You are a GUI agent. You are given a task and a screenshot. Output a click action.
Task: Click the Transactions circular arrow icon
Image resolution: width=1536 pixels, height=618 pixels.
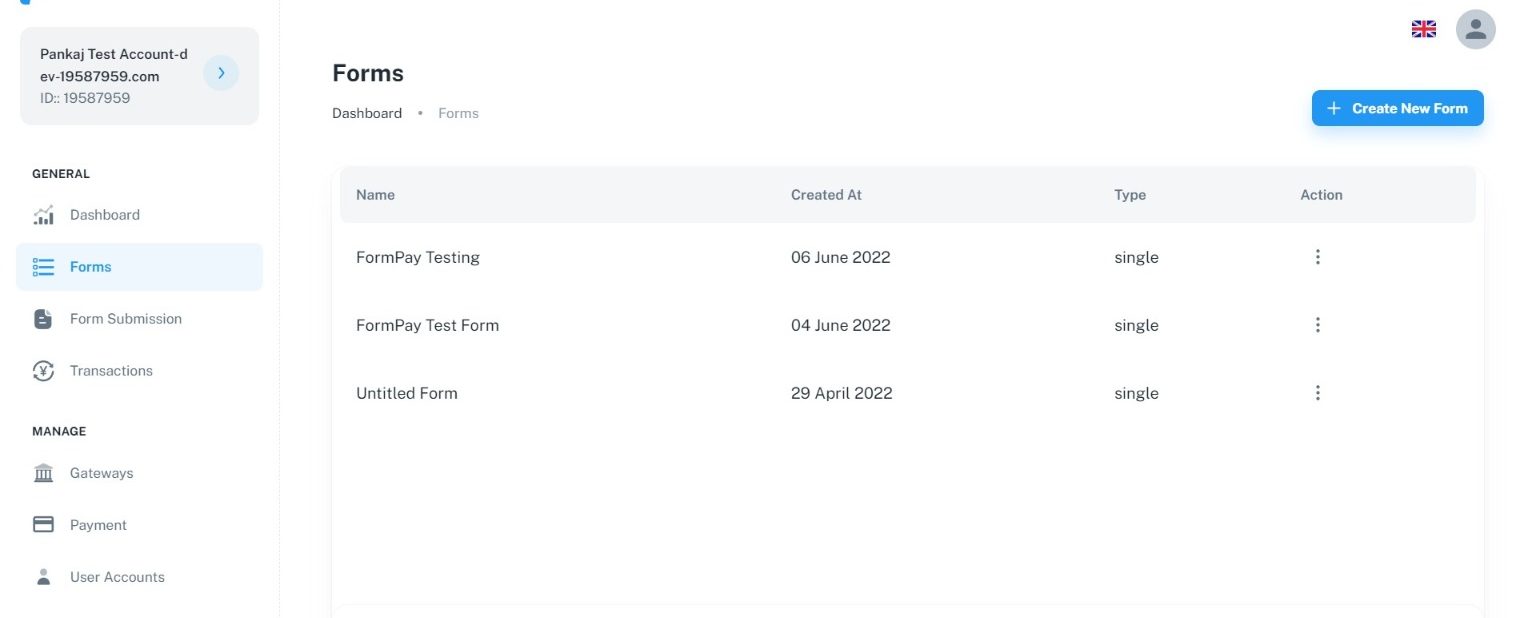click(x=44, y=370)
